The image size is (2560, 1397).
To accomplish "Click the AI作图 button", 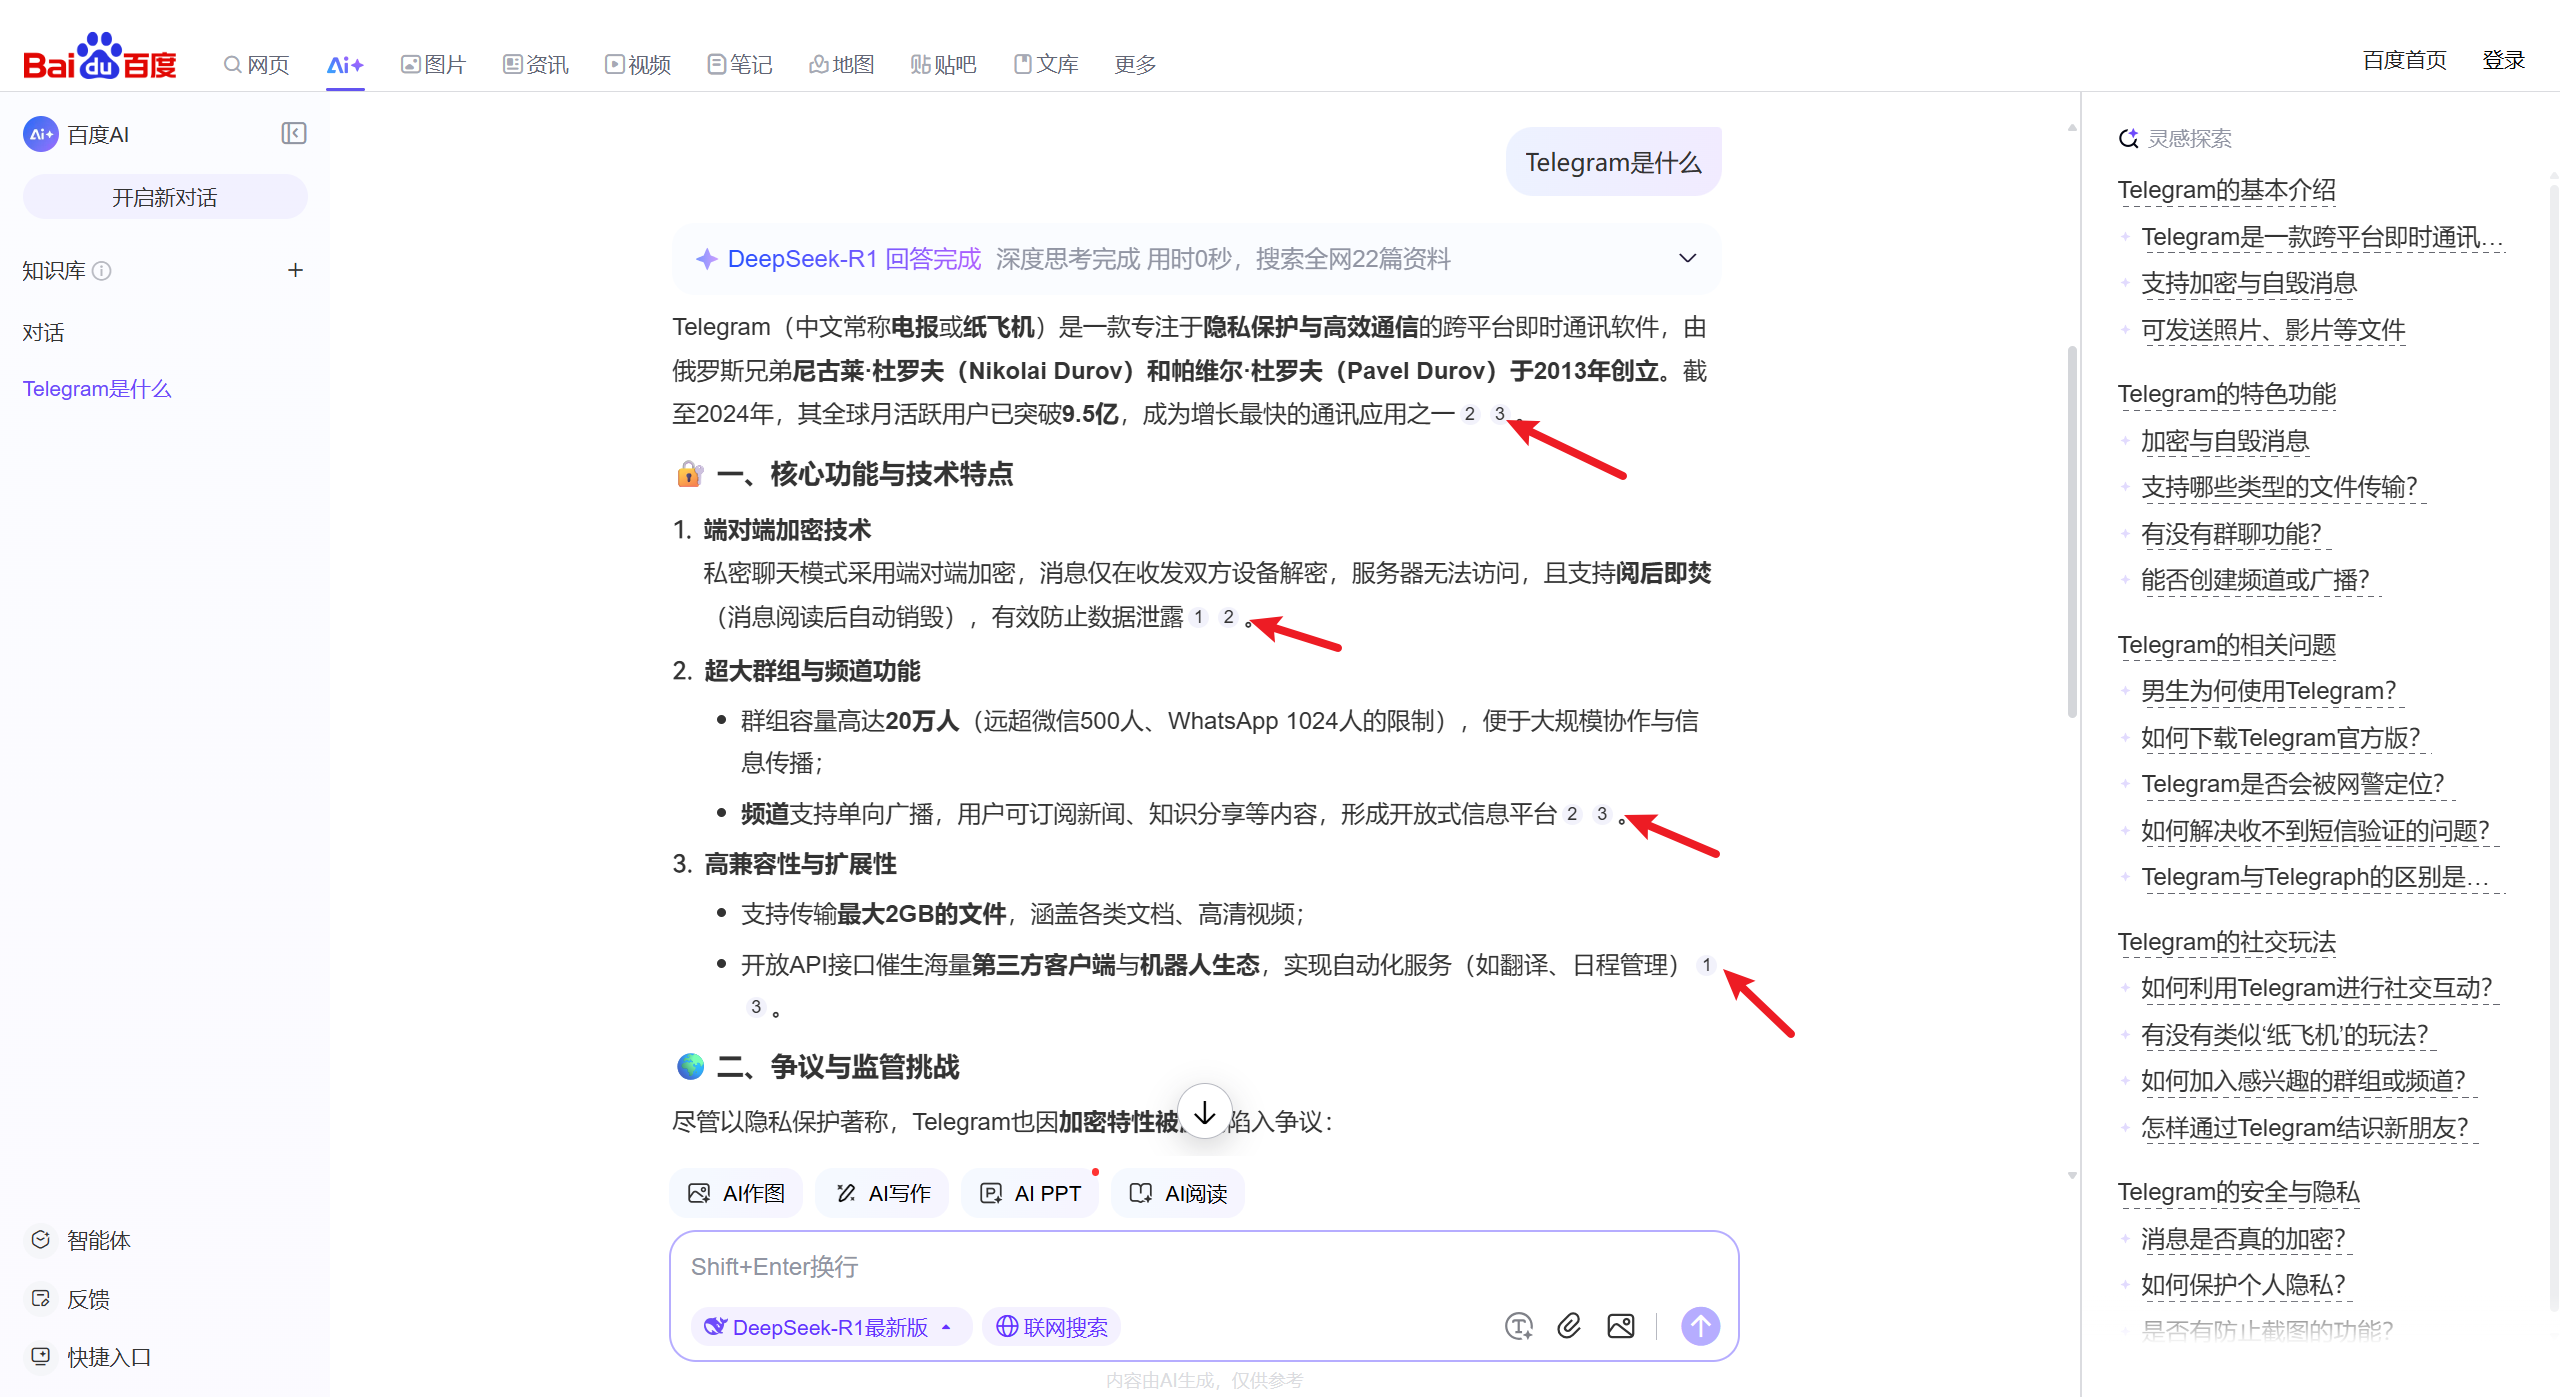I will [736, 1192].
